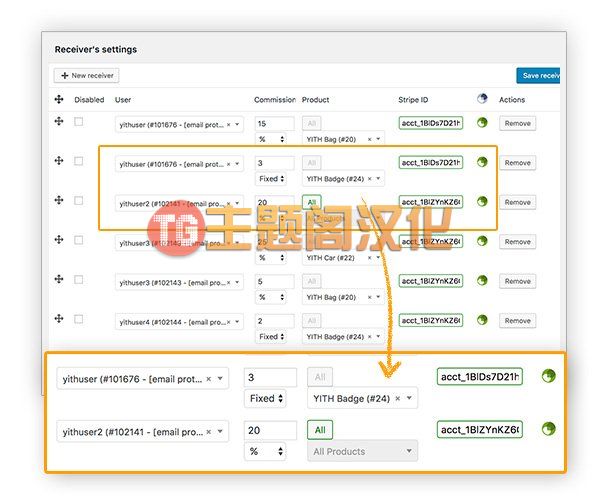The image size is (600, 500).
Task: Expand the YITH Car (#22) product dropdown
Action: coord(378,257)
